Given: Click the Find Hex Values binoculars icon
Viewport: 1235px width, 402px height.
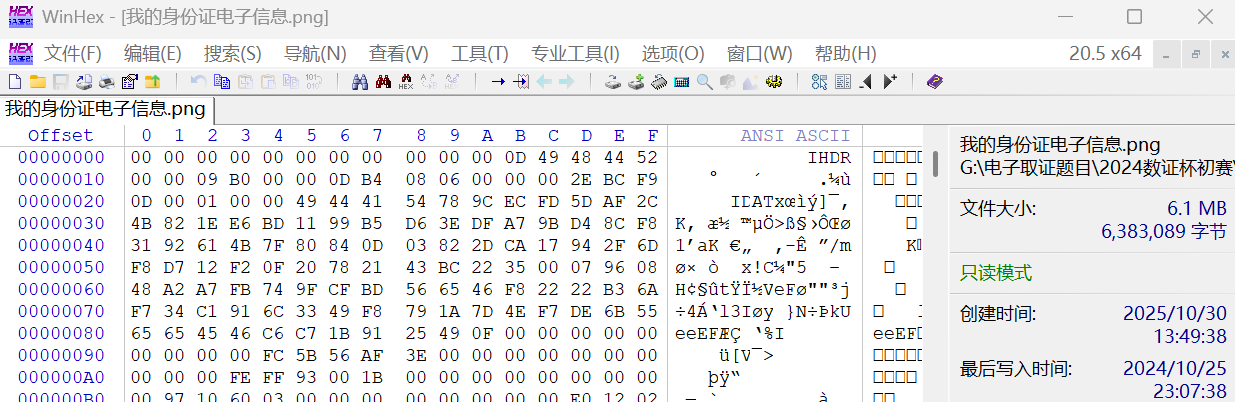Looking at the screenshot, I should (x=406, y=81).
